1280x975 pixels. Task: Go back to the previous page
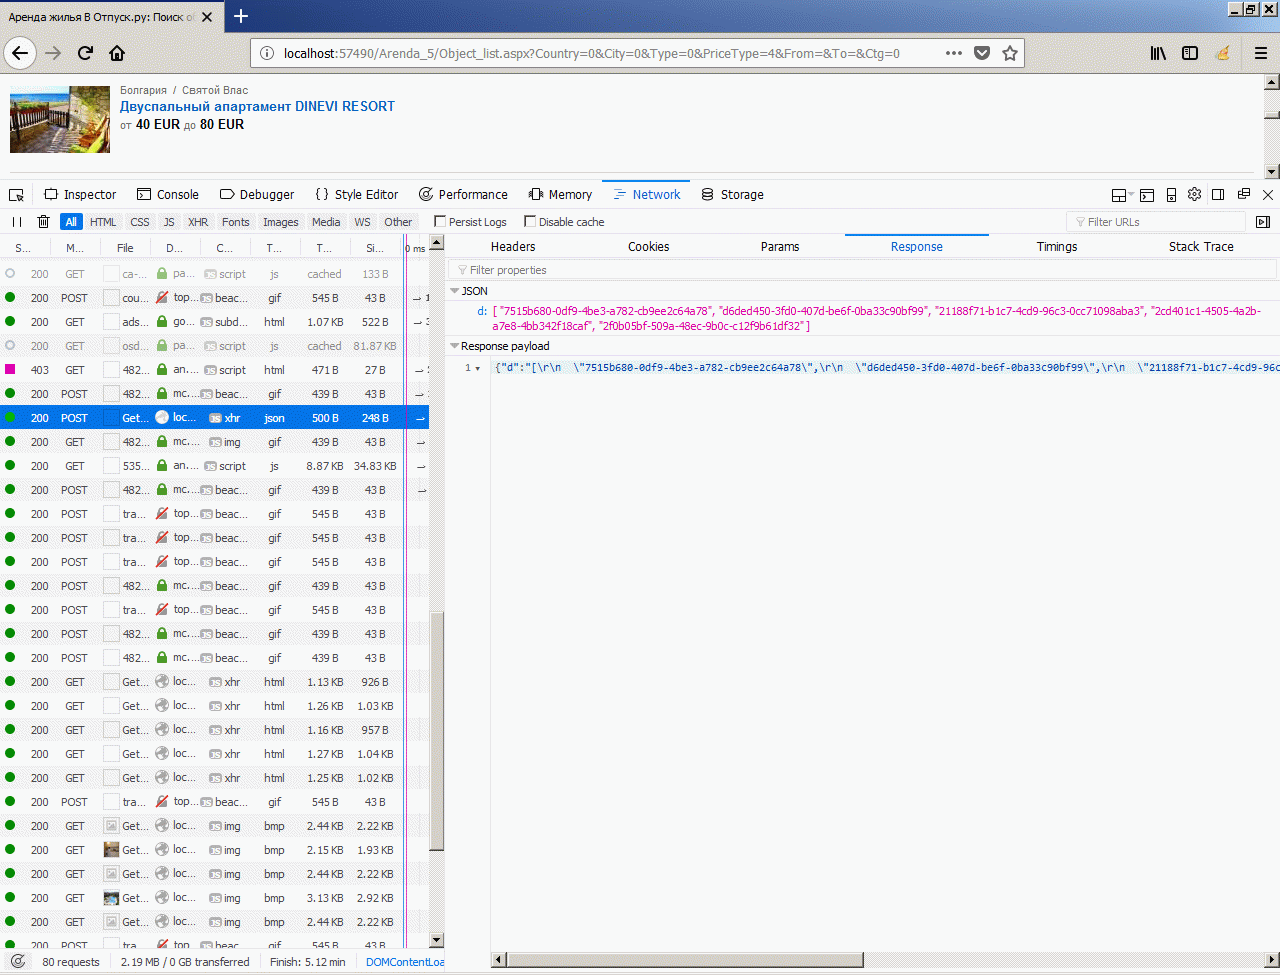[x=21, y=53]
